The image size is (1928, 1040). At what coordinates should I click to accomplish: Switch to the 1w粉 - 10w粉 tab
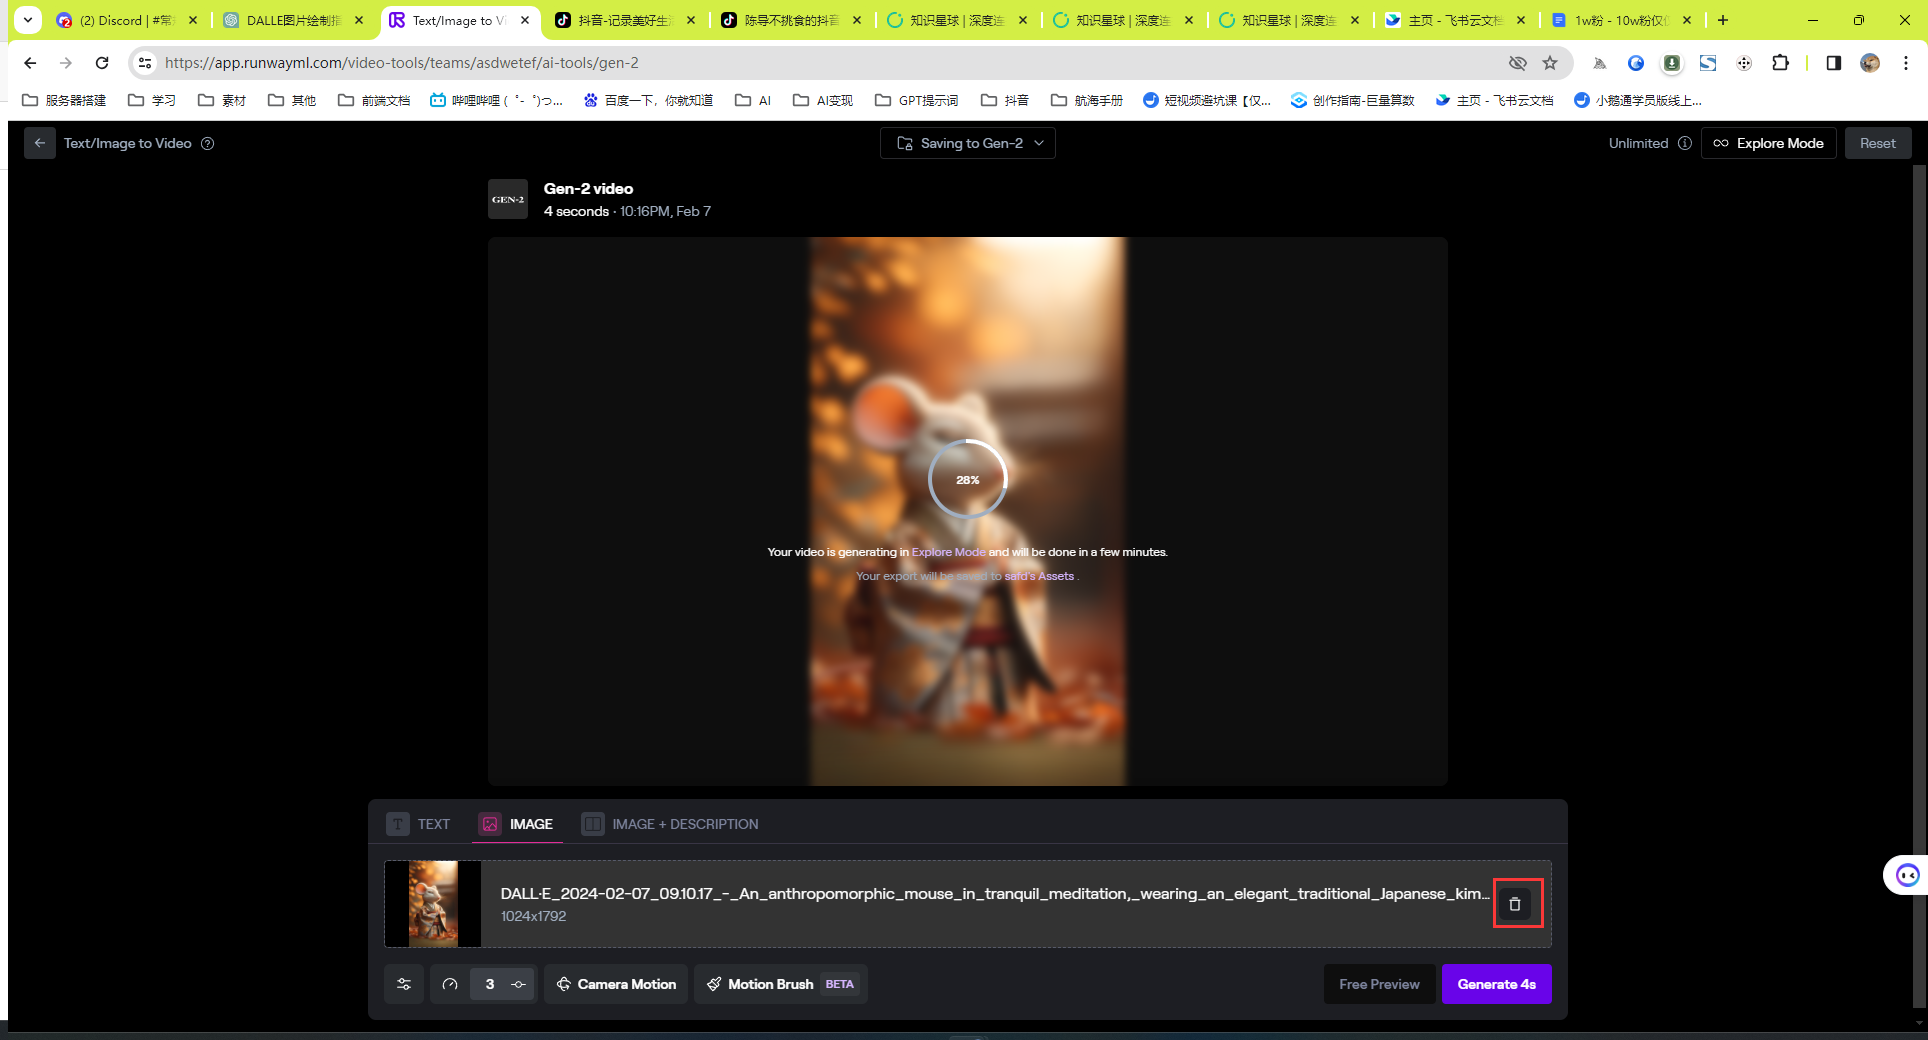coord(1620,20)
